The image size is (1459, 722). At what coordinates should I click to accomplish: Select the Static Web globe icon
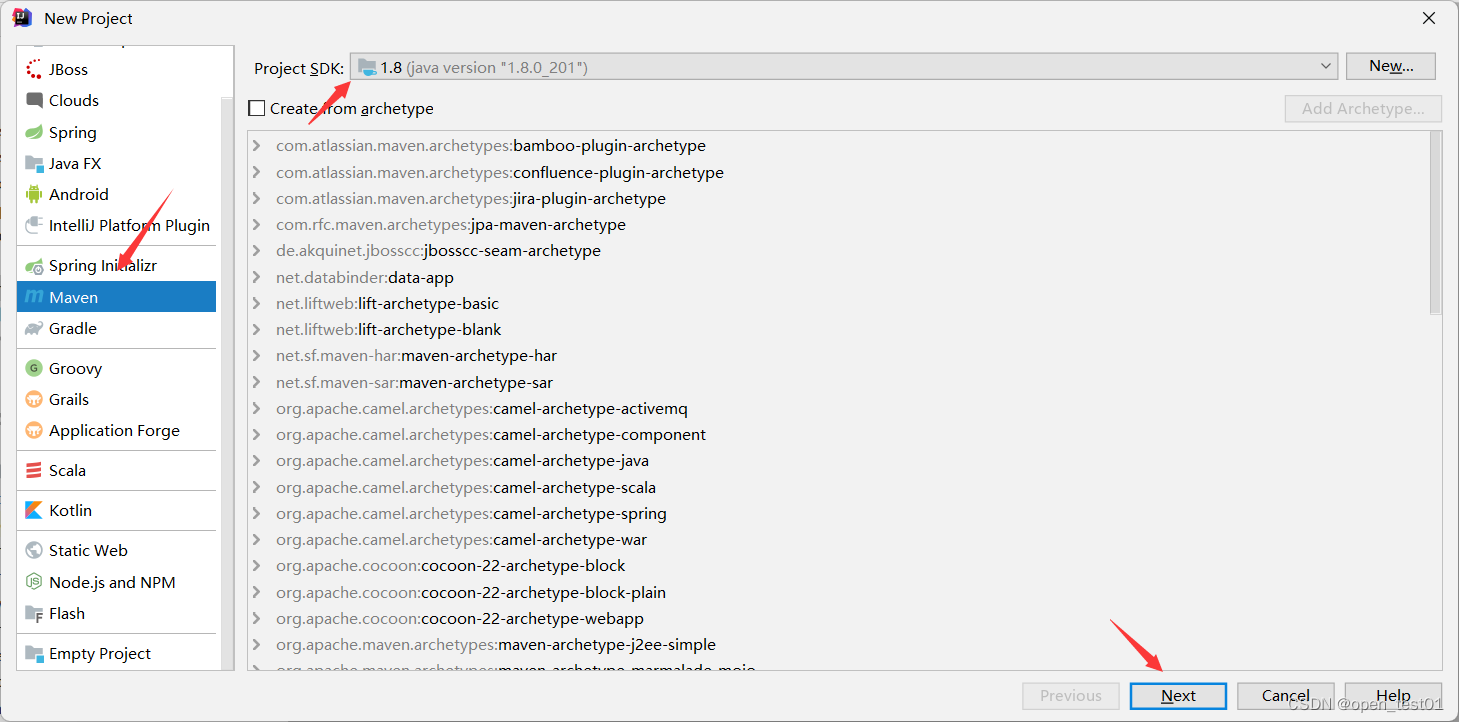click(x=34, y=550)
